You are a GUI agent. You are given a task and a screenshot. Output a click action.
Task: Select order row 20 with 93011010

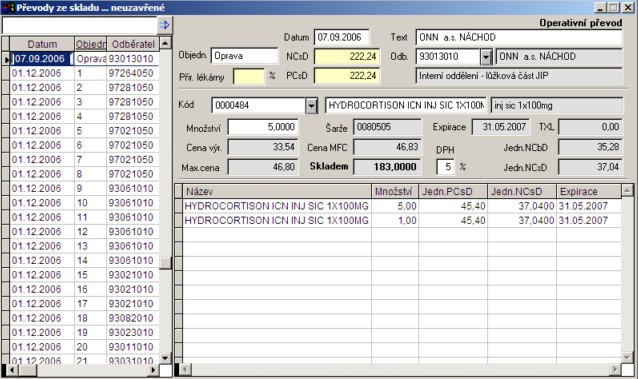(x=84, y=347)
